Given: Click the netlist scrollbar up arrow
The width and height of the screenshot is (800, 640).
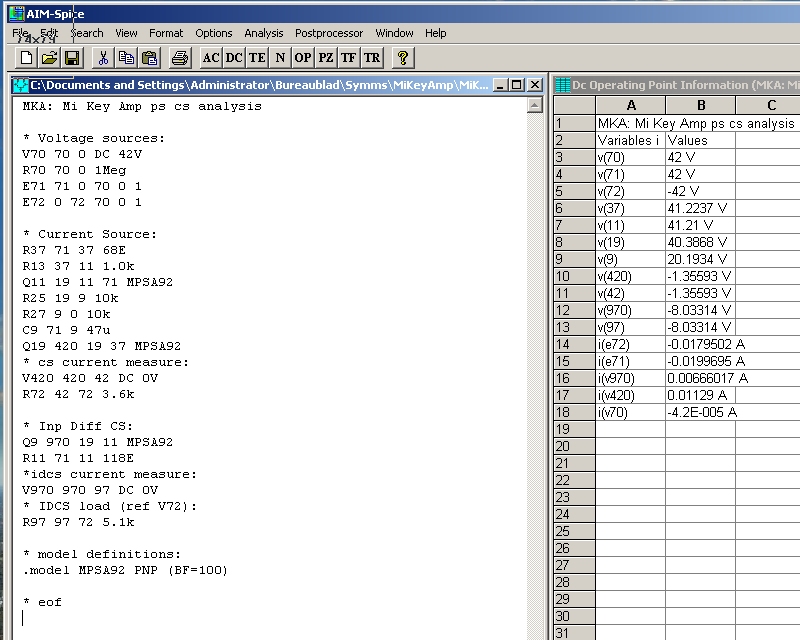Looking at the screenshot, I should 534,106.
